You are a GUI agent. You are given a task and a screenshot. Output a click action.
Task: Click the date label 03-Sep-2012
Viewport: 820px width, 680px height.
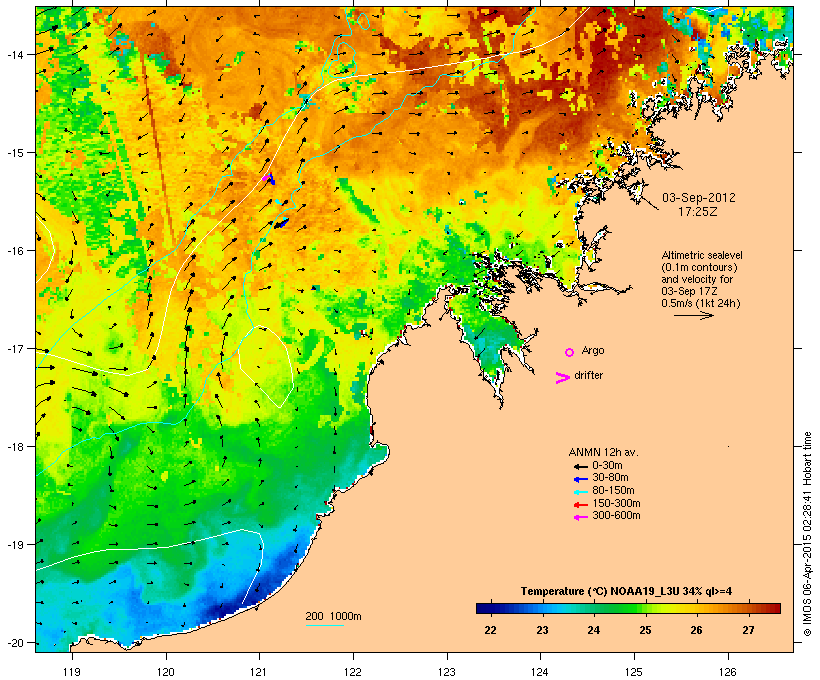699,198
